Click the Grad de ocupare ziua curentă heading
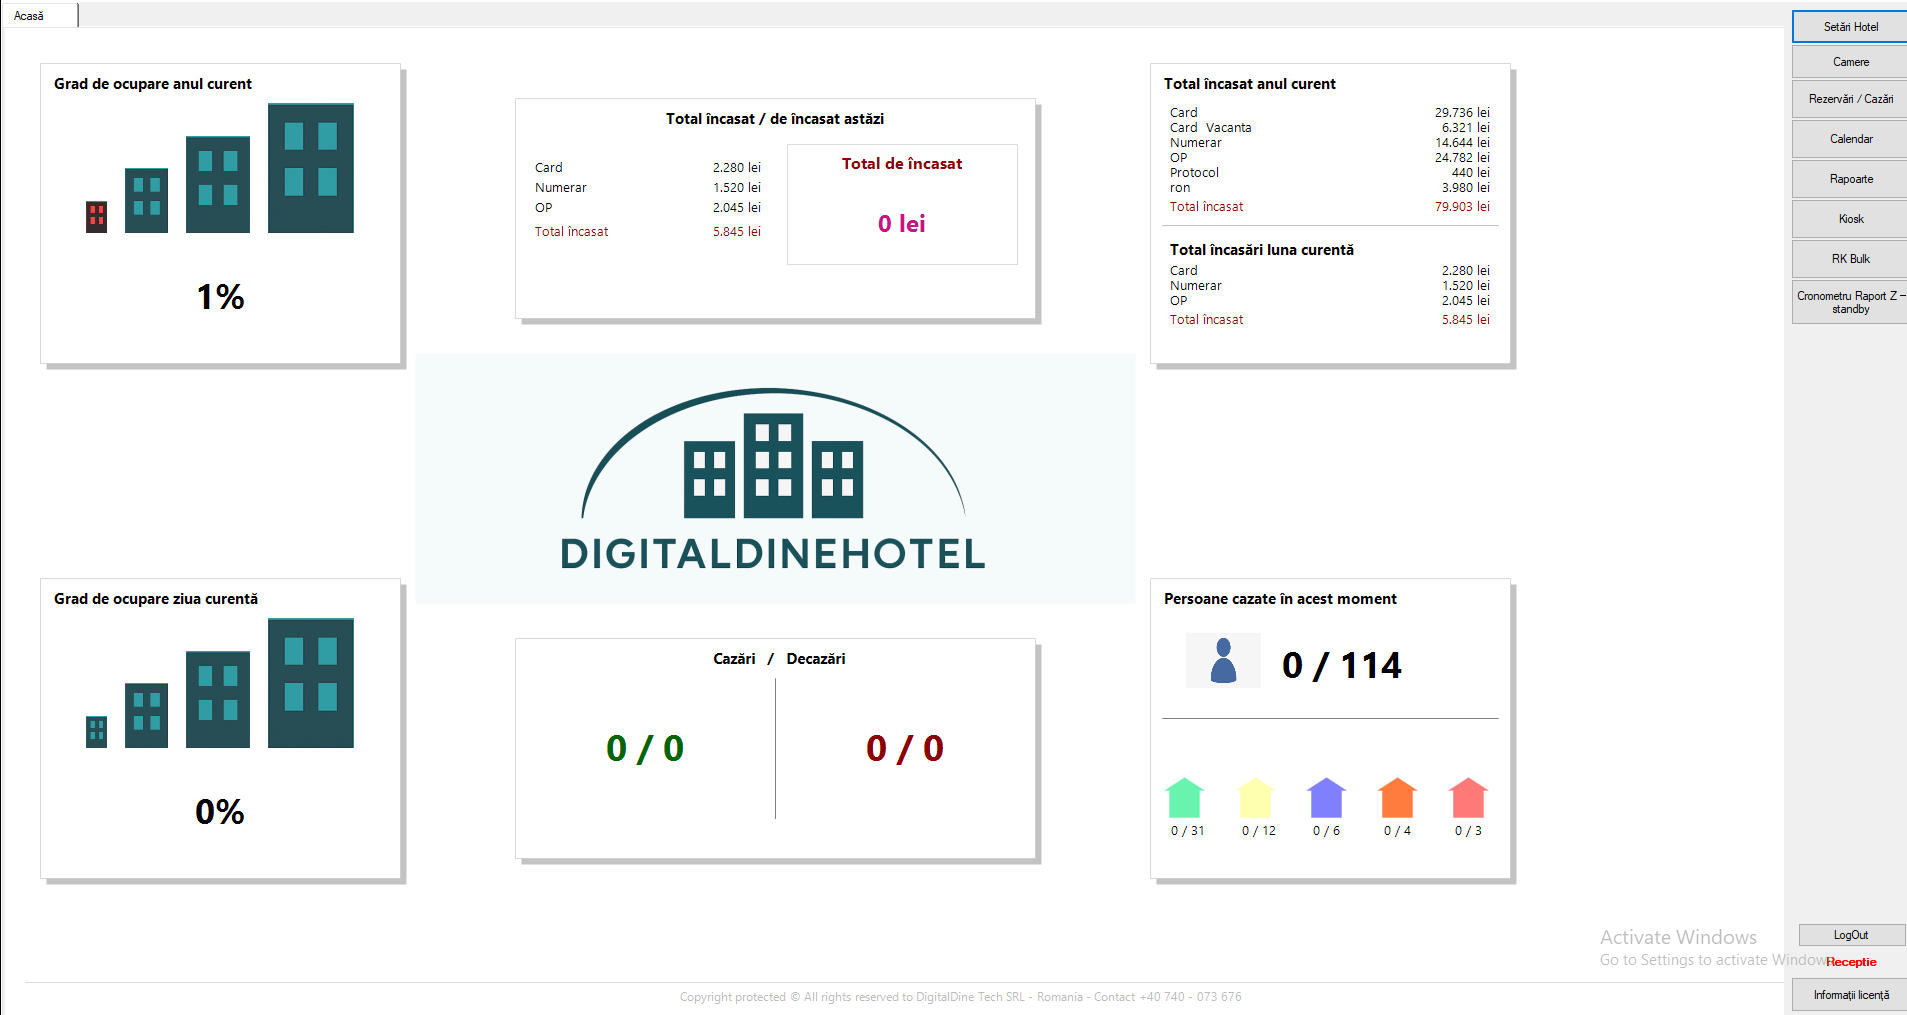 (x=156, y=599)
